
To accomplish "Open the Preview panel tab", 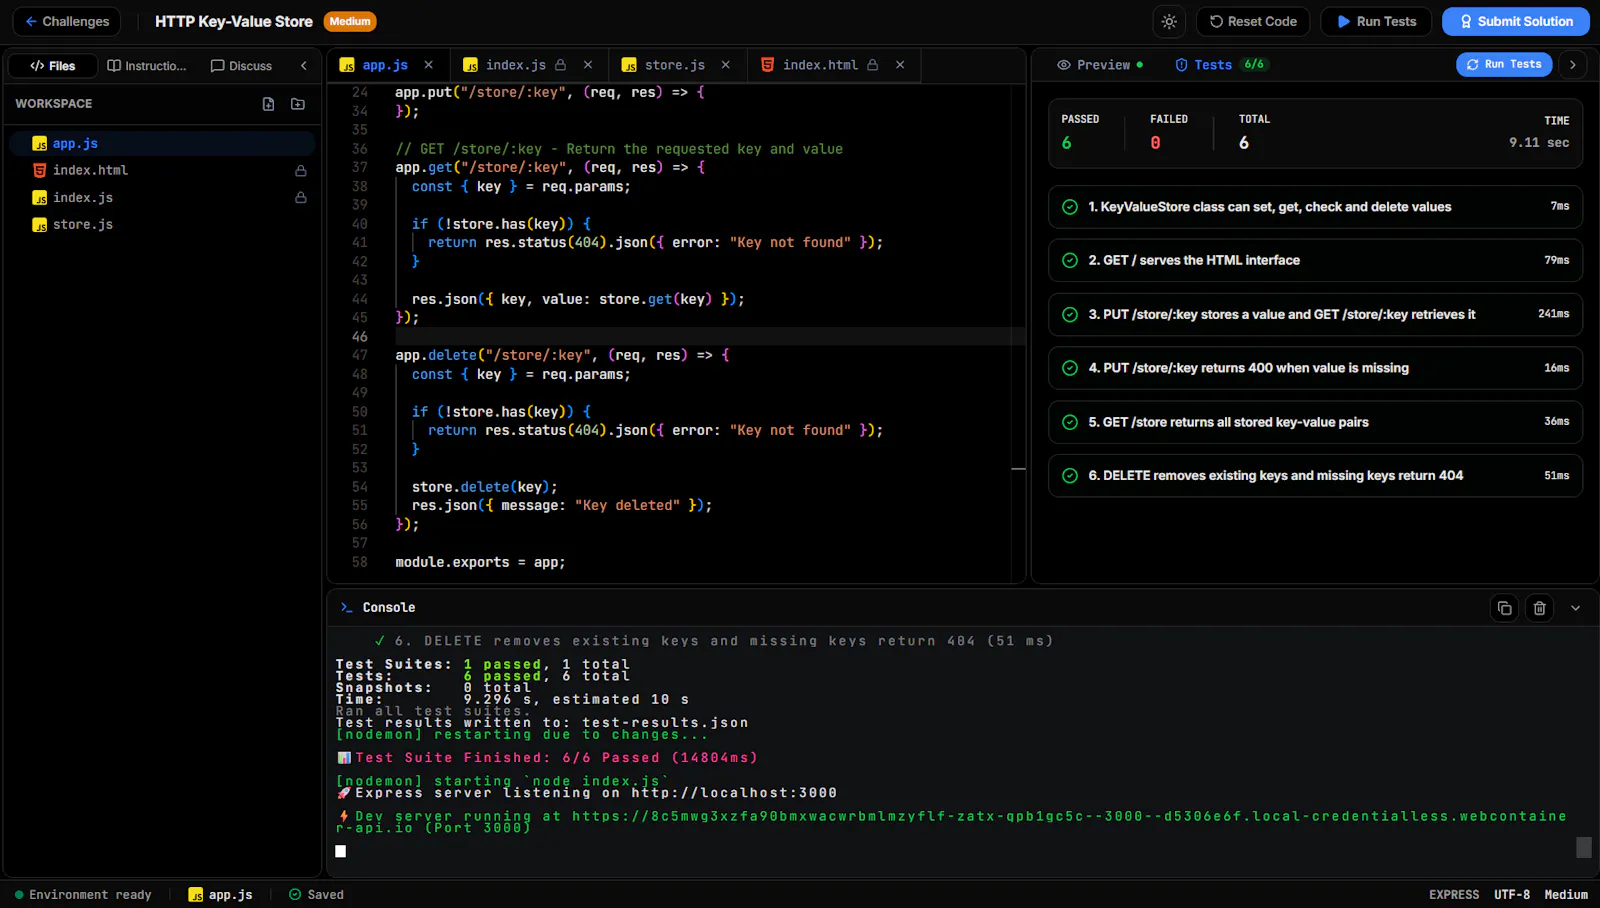I will pyautogui.click(x=1100, y=65).
